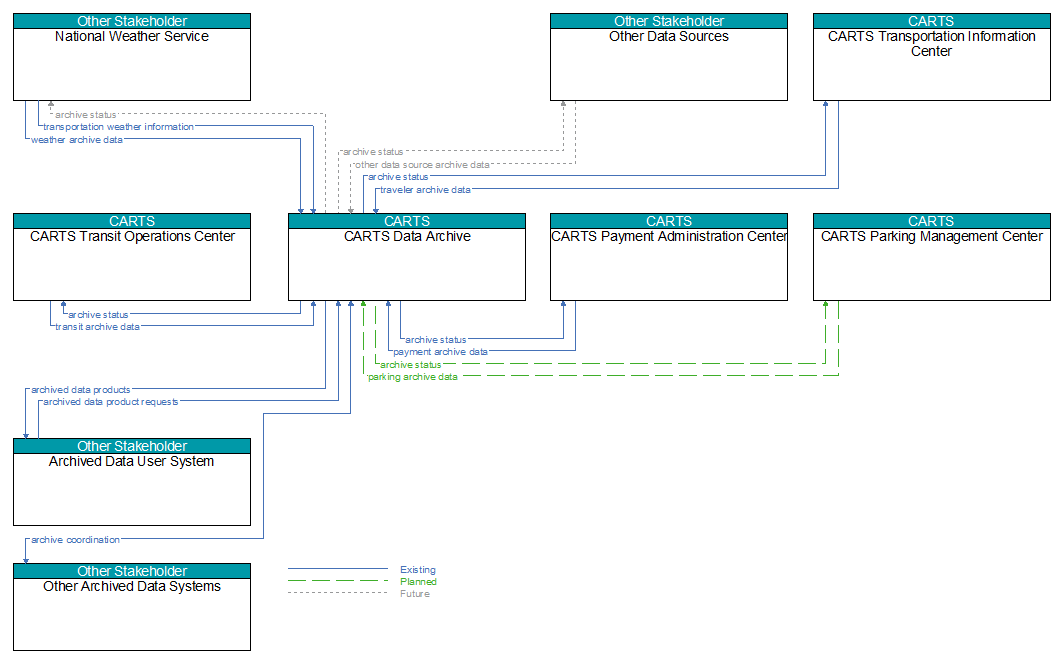The width and height of the screenshot is (1061, 664).
Task: Click the CARTS header above Parking Management Center
Action: click(932, 221)
